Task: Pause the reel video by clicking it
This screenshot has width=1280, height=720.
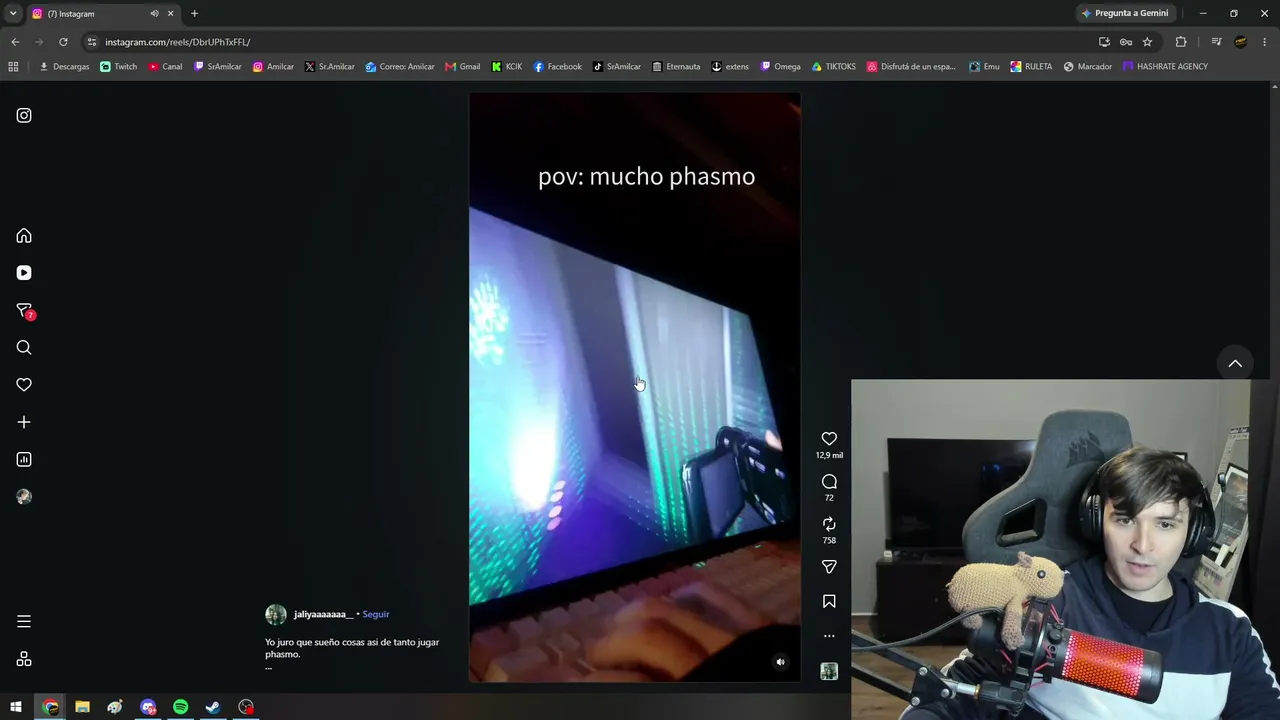Action: click(x=635, y=388)
